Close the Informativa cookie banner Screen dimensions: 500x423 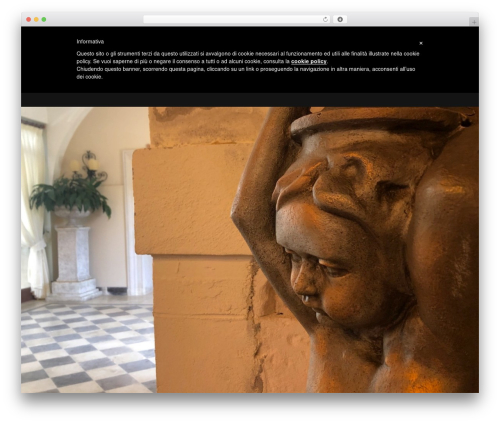421,43
